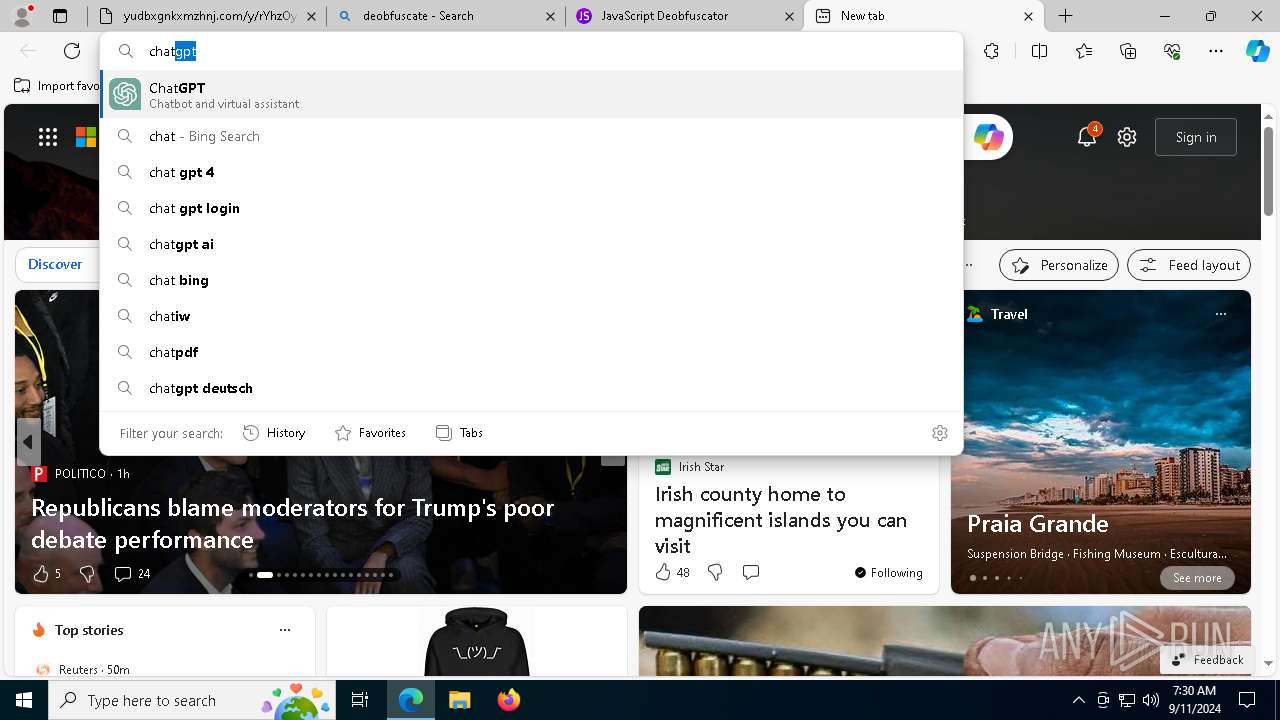Open Browser essentials heart icon
The height and width of the screenshot is (720, 1280).
point(1172,51)
